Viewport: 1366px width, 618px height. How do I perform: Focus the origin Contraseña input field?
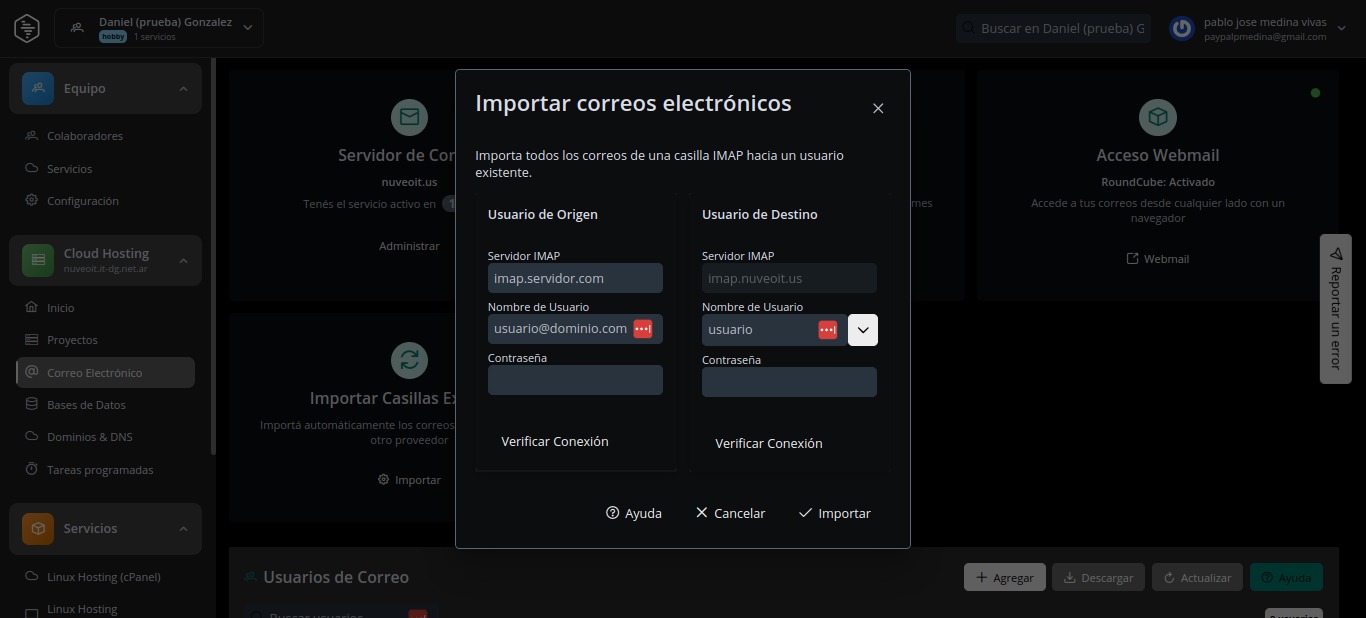[x=575, y=380]
